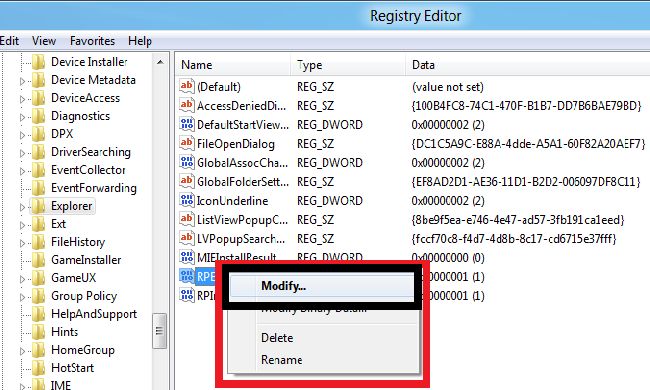Select the EventCollector folder icon
The width and height of the screenshot is (650, 390).
(x=39, y=170)
